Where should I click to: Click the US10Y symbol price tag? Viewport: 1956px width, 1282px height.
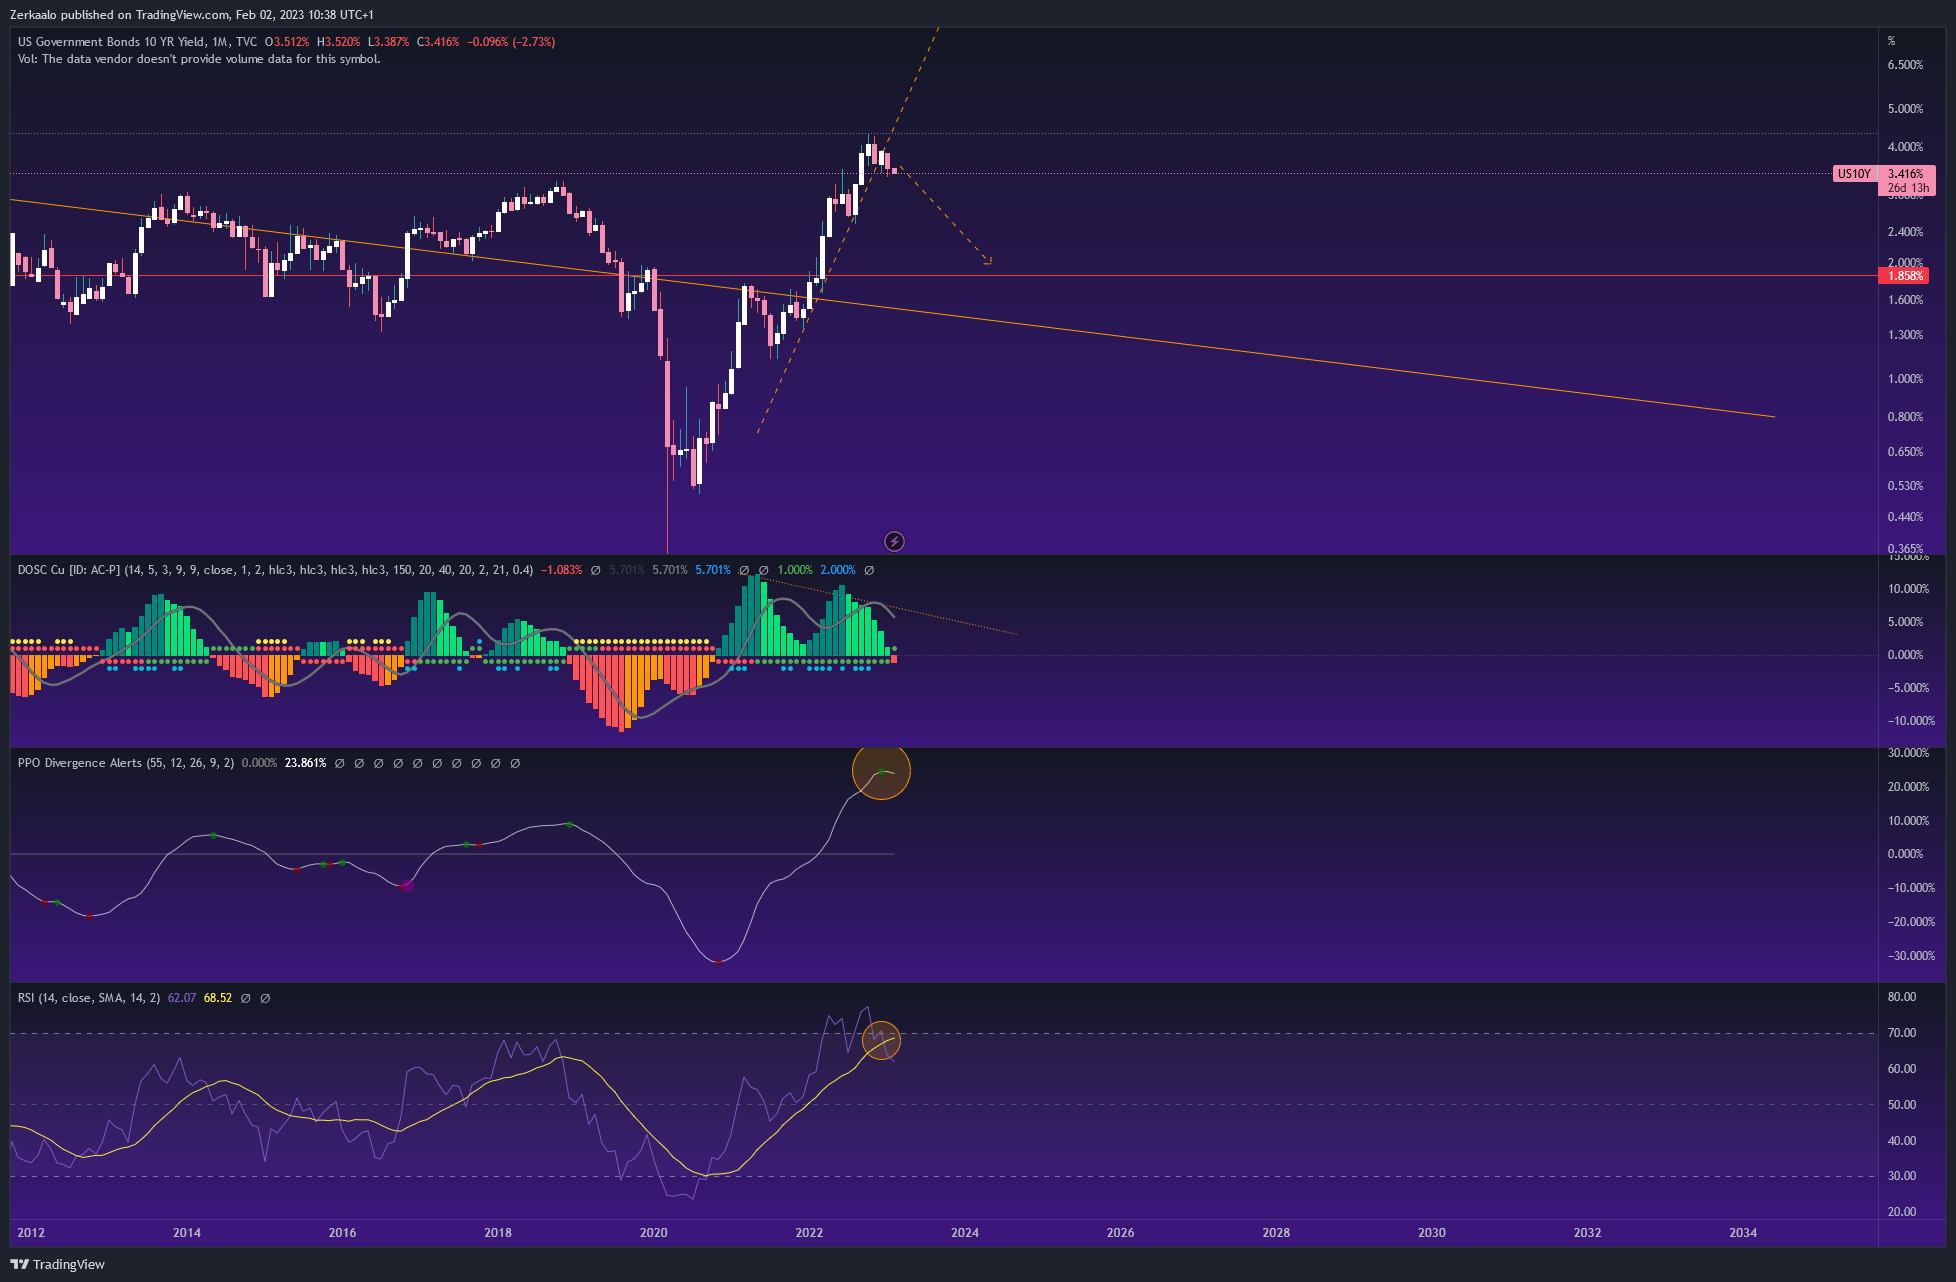pyautogui.click(x=1853, y=174)
